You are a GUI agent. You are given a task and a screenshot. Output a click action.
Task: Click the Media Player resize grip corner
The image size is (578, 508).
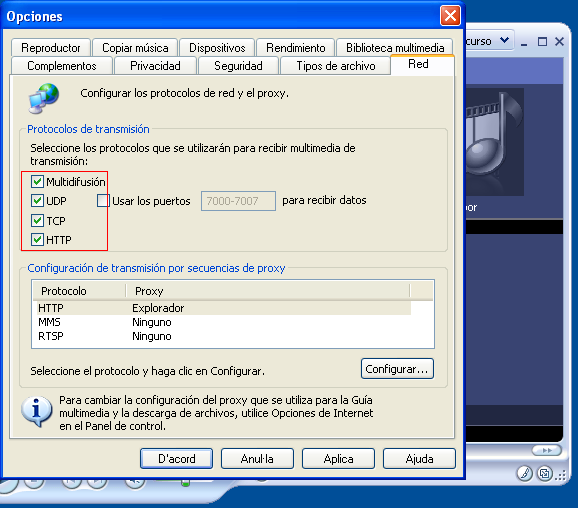561,476
